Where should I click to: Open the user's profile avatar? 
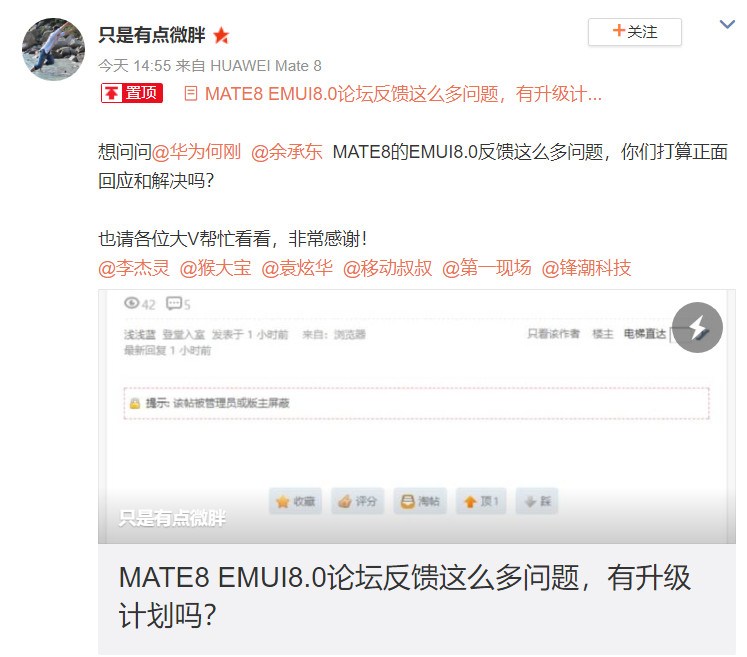[x=53, y=49]
